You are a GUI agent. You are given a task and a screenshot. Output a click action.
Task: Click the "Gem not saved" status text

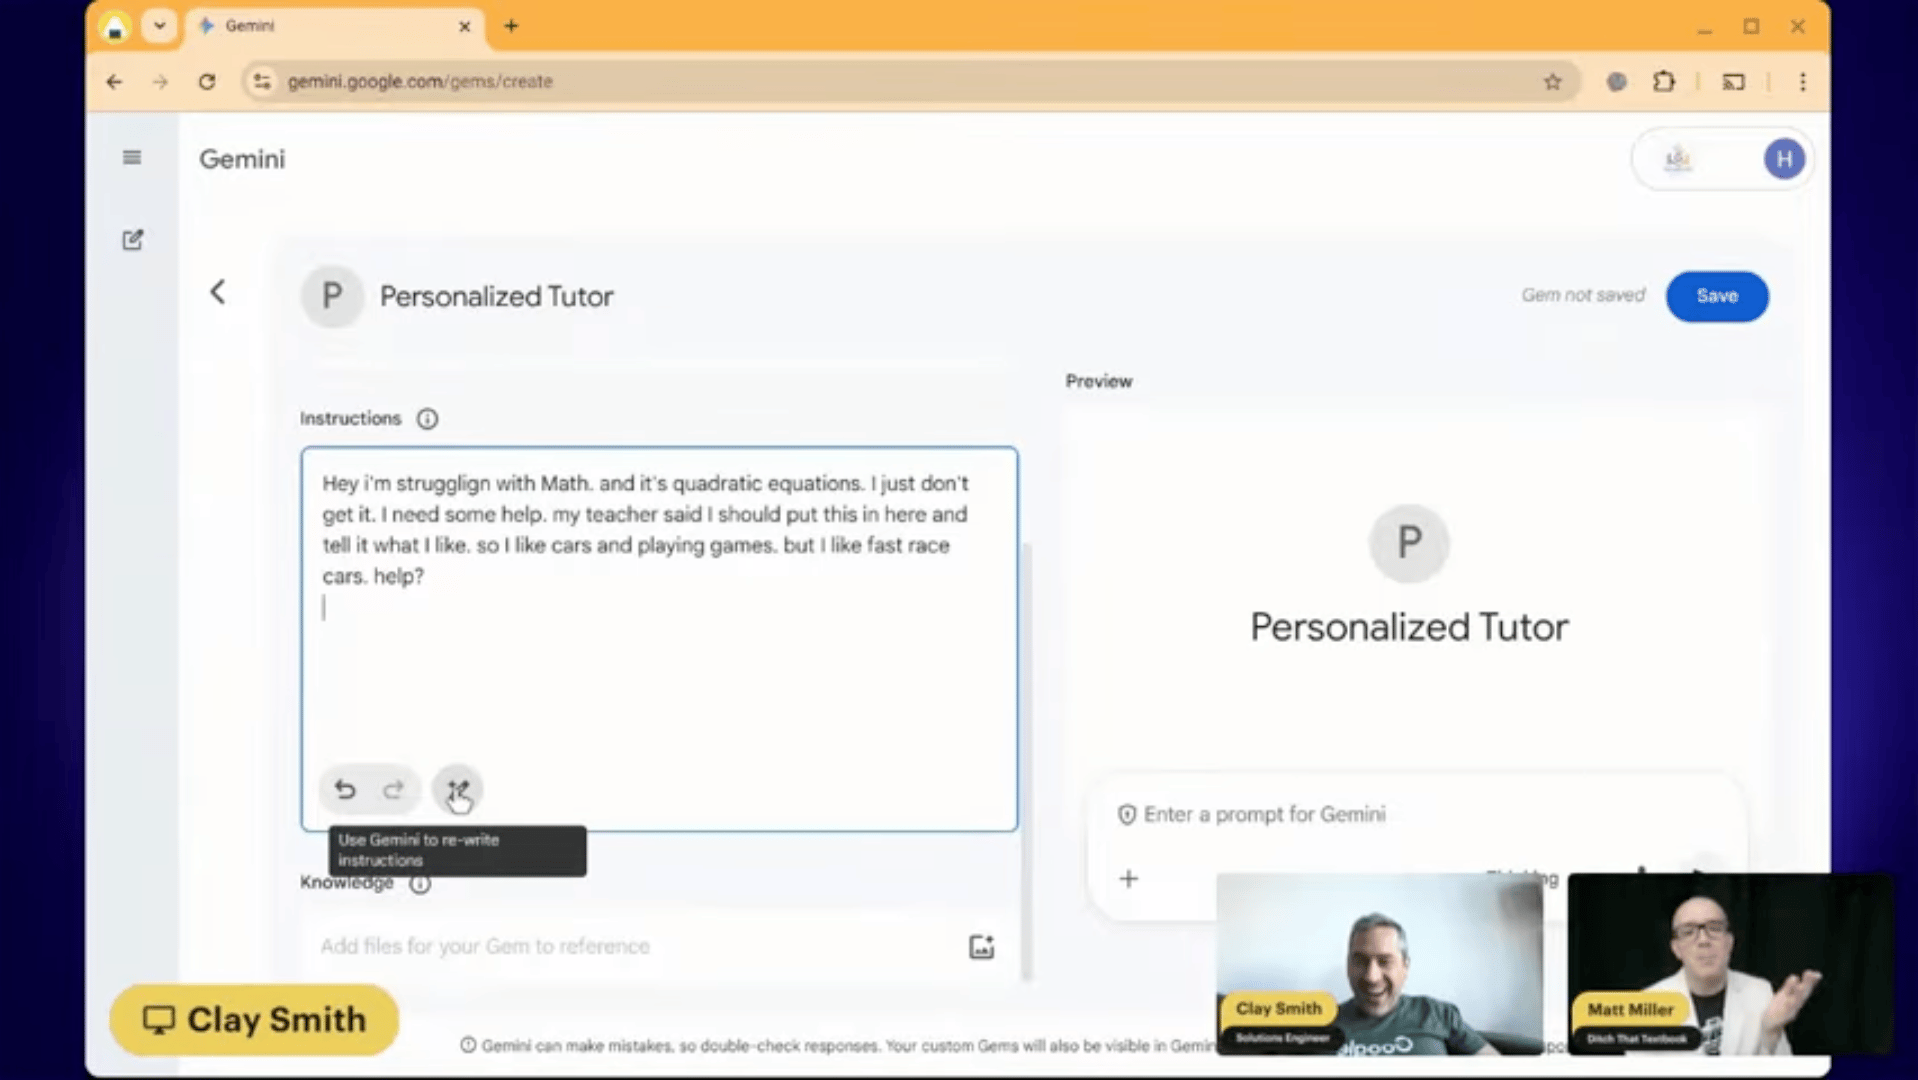[x=1583, y=296]
